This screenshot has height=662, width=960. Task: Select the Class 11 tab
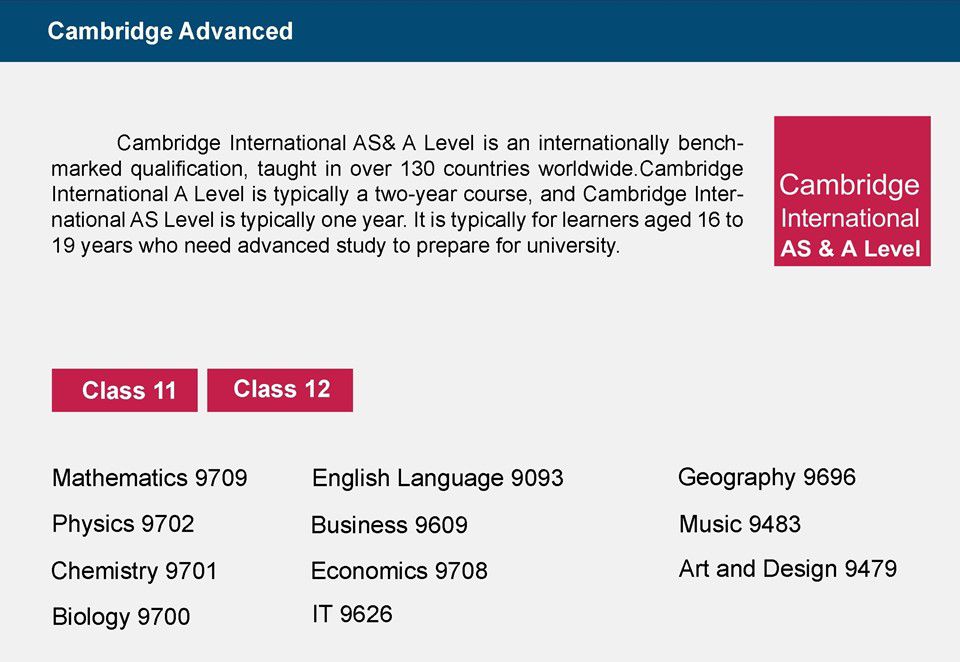124,390
